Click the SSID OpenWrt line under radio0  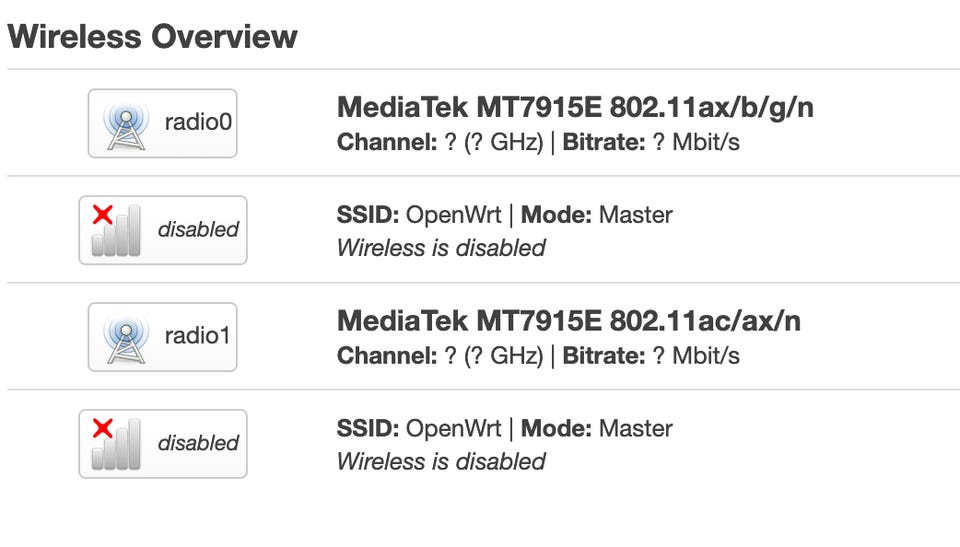point(504,215)
